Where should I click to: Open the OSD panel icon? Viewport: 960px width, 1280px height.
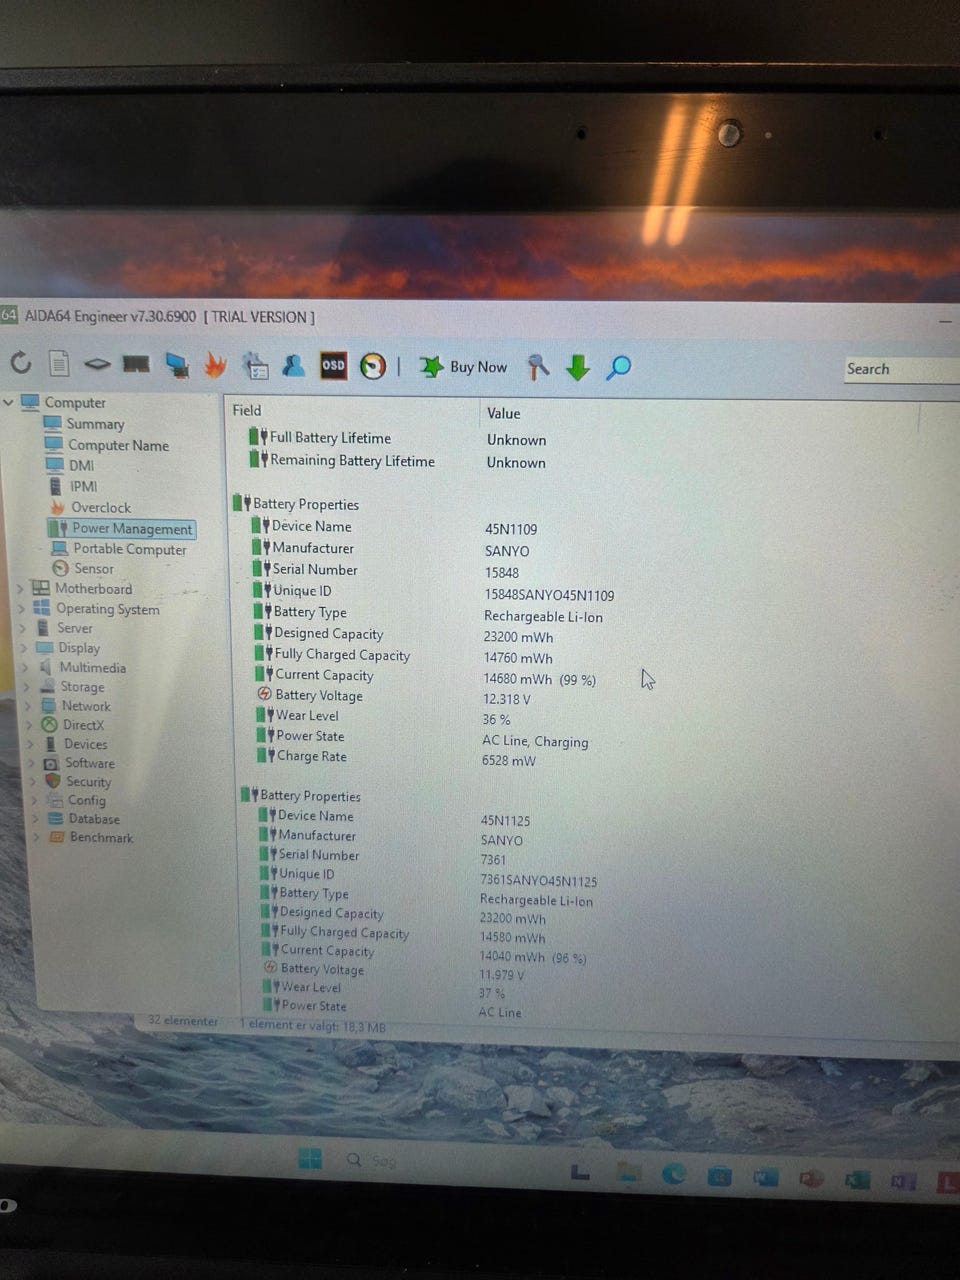pos(333,366)
